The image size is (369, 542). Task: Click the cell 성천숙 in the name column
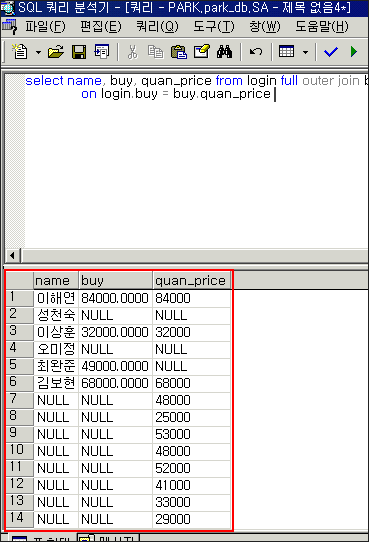(x=56, y=315)
